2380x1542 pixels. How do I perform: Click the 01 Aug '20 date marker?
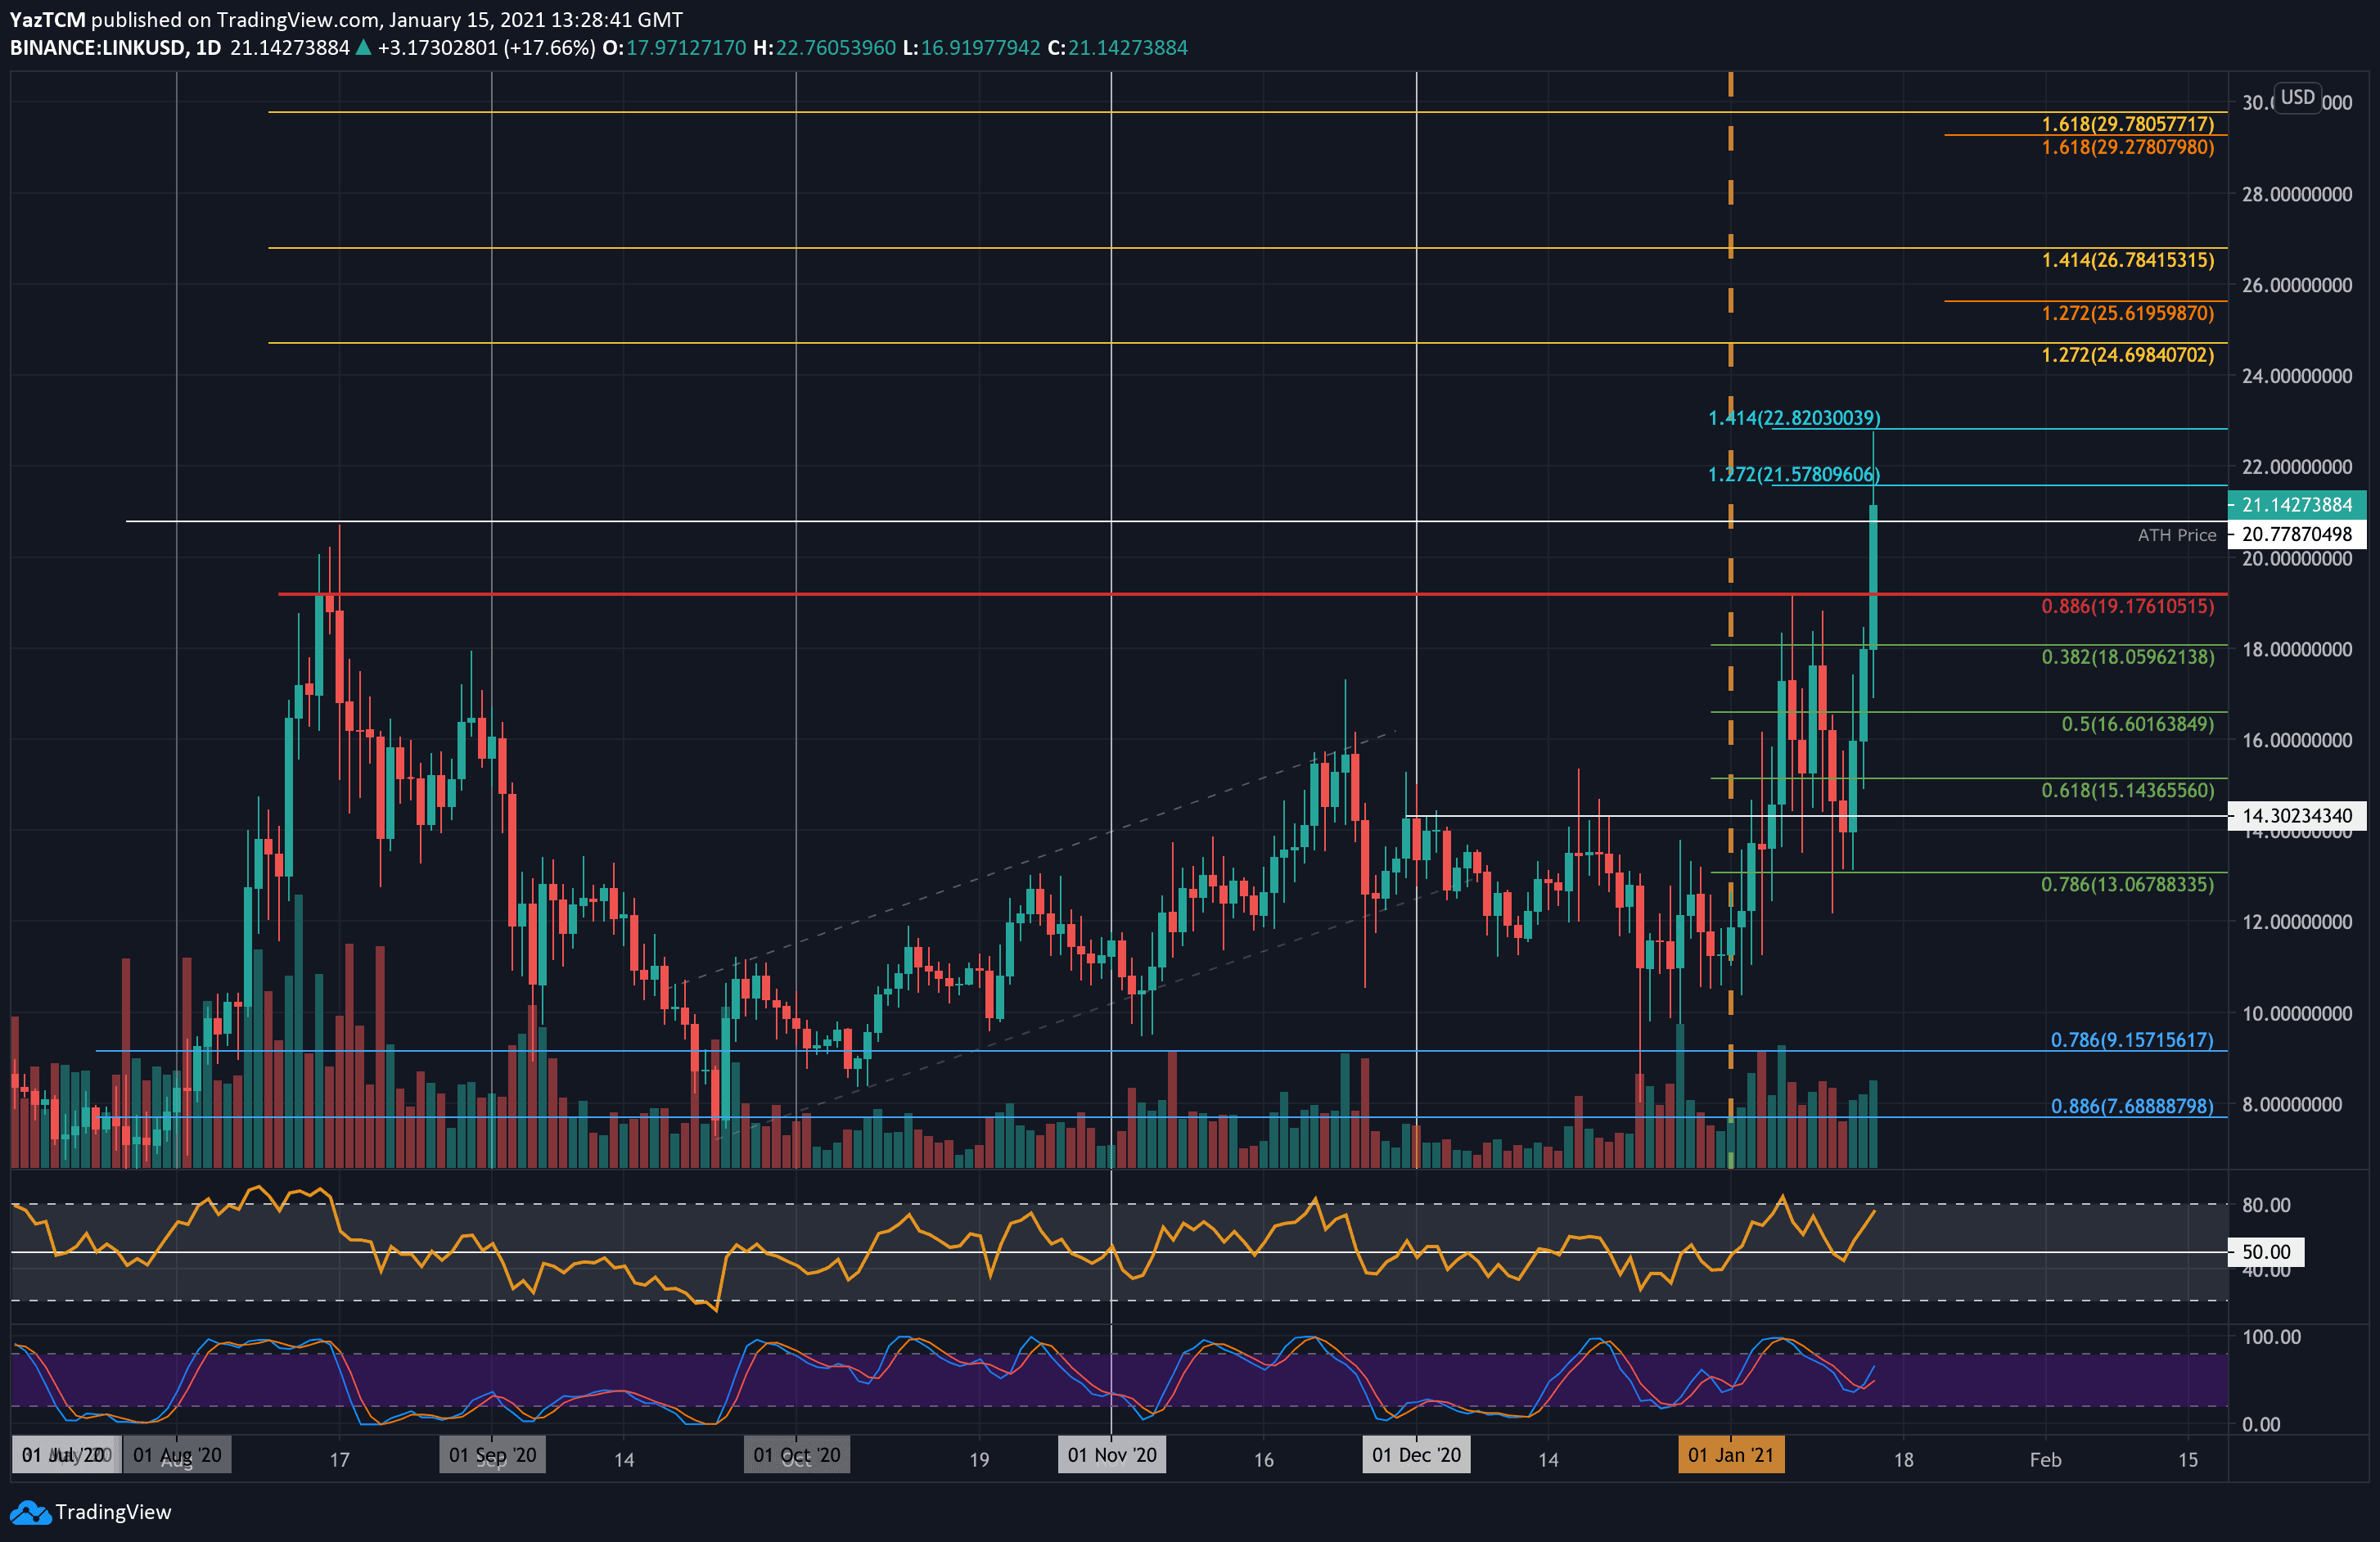coord(177,1455)
